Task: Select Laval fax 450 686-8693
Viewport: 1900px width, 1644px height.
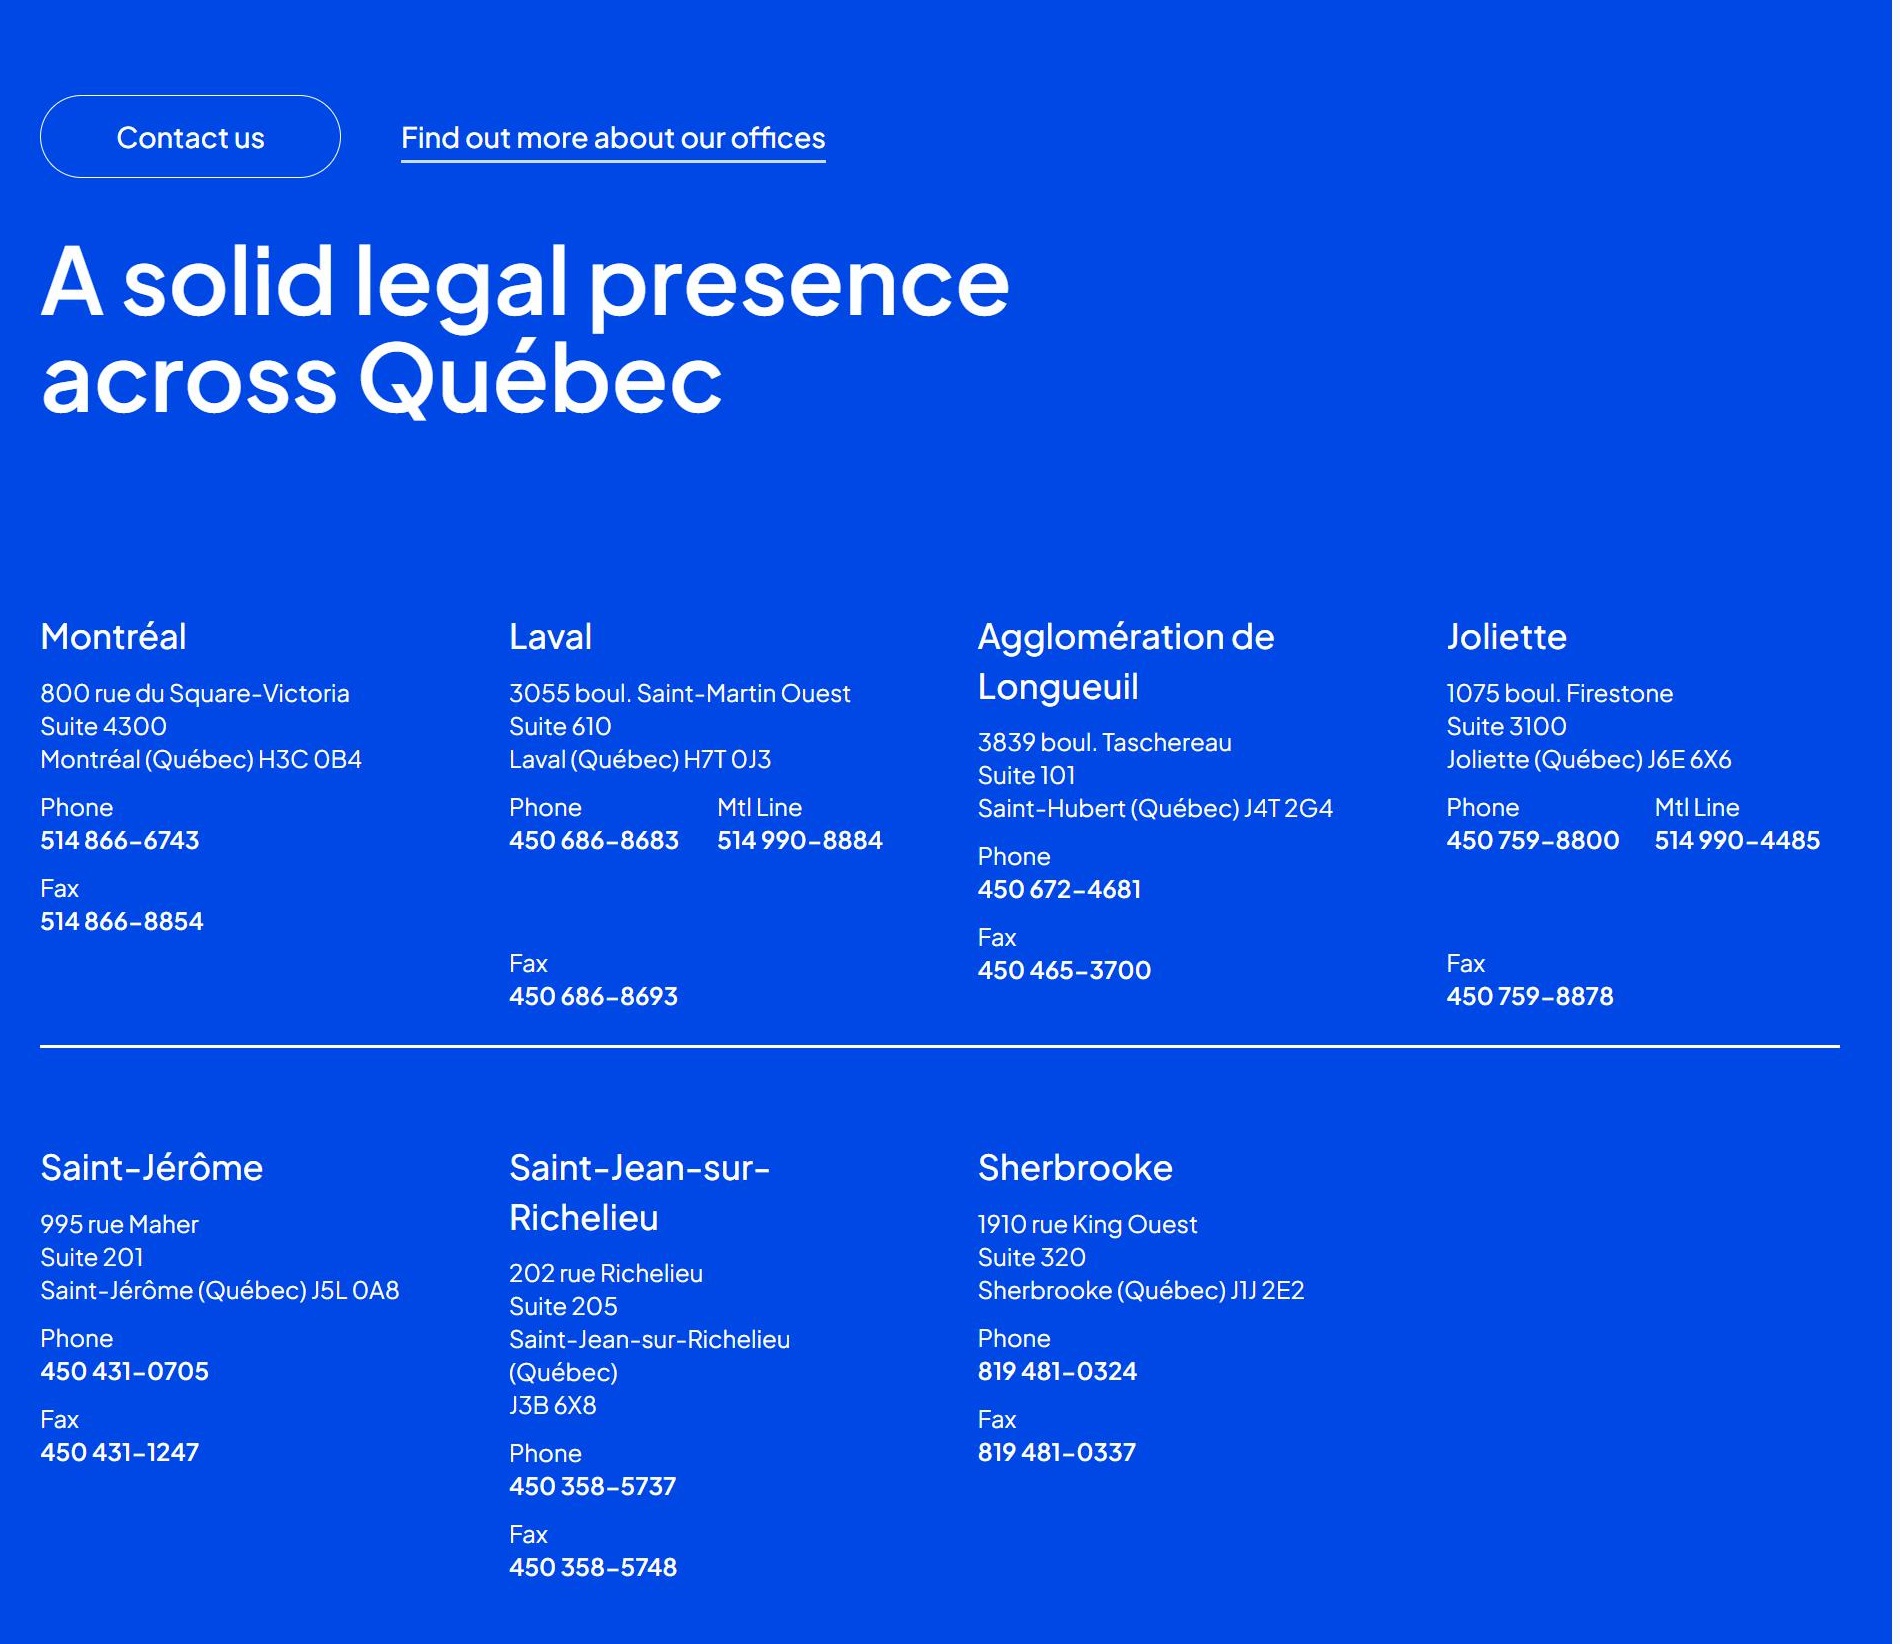Action: [x=593, y=996]
